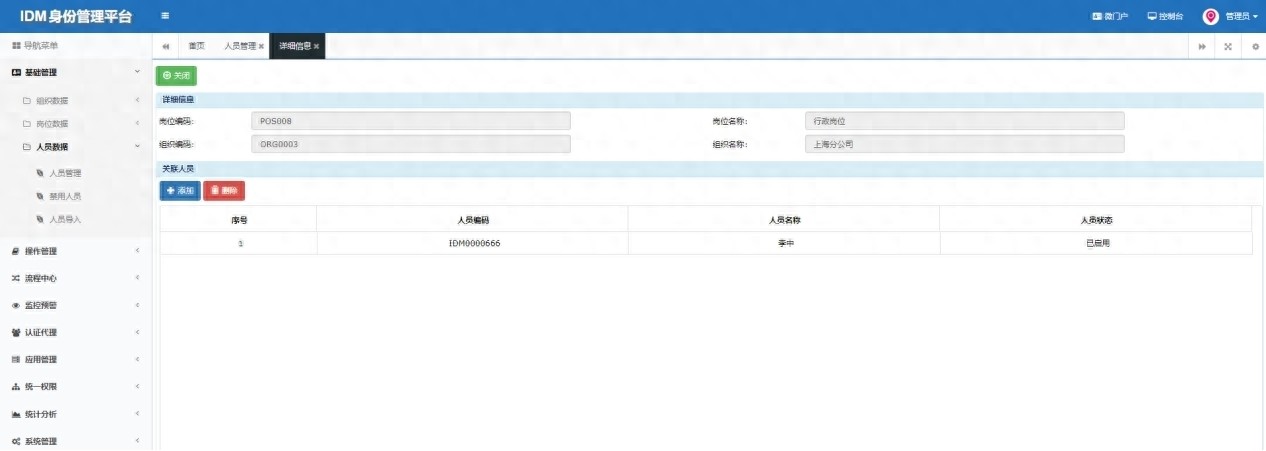Close the 人员管理 tab with its x
Screen dimensions: 1266x451
click(262, 47)
